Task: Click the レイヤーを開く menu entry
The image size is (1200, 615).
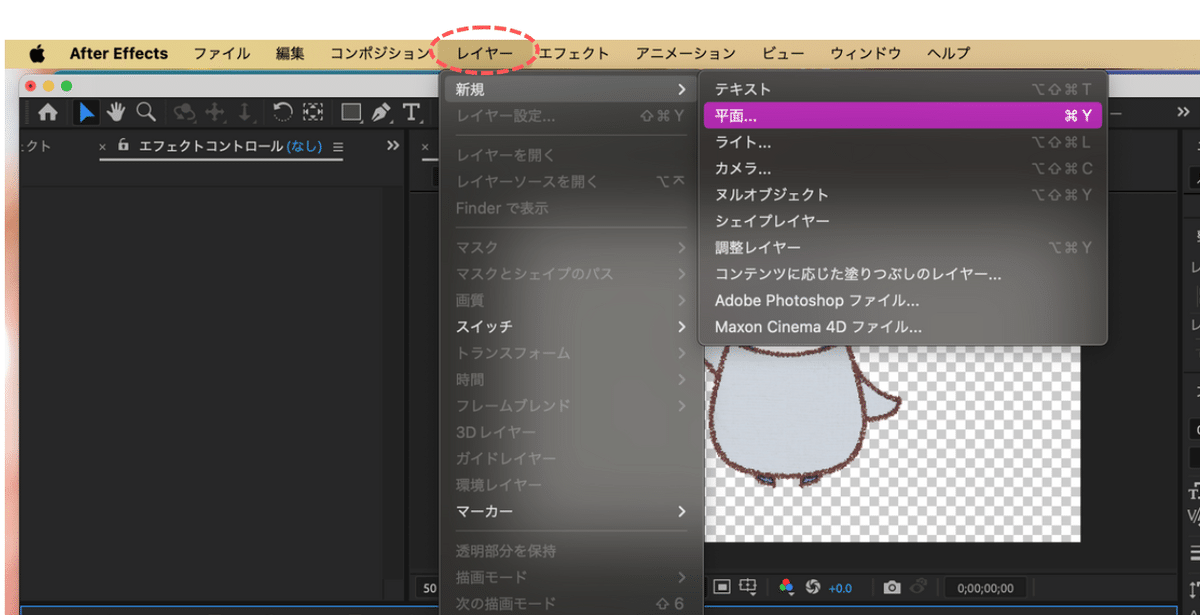Action: pyautogui.click(x=570, y=155)
